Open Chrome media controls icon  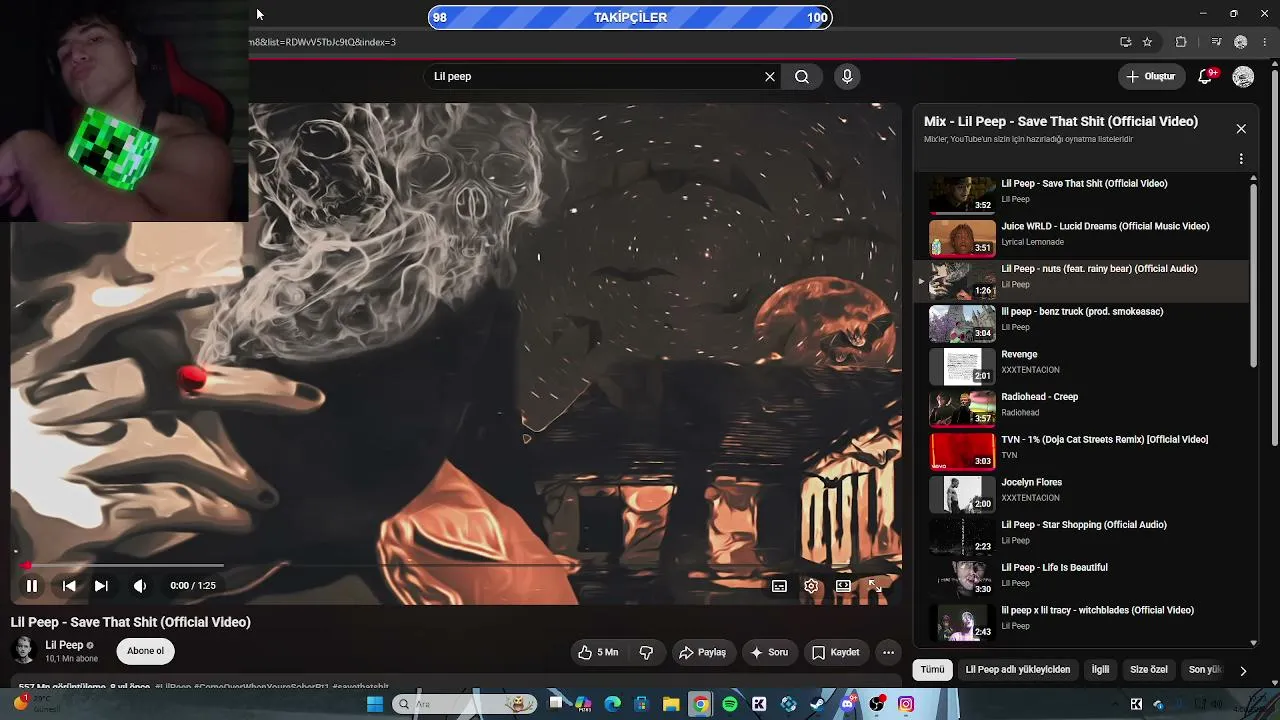[x=1216, y=42]
